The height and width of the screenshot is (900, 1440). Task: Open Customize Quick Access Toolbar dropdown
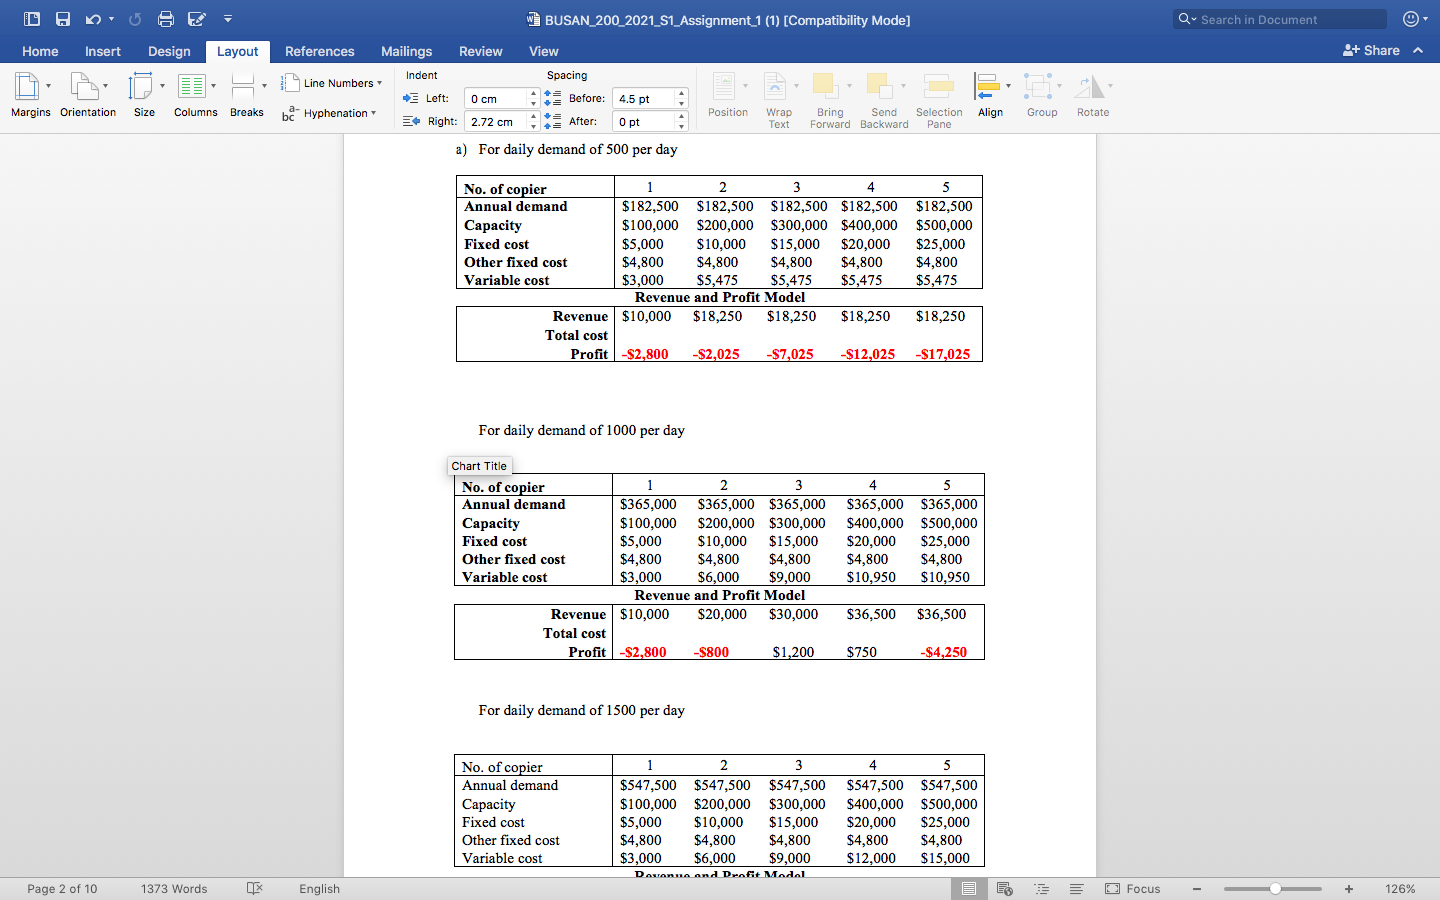point(228,19)
